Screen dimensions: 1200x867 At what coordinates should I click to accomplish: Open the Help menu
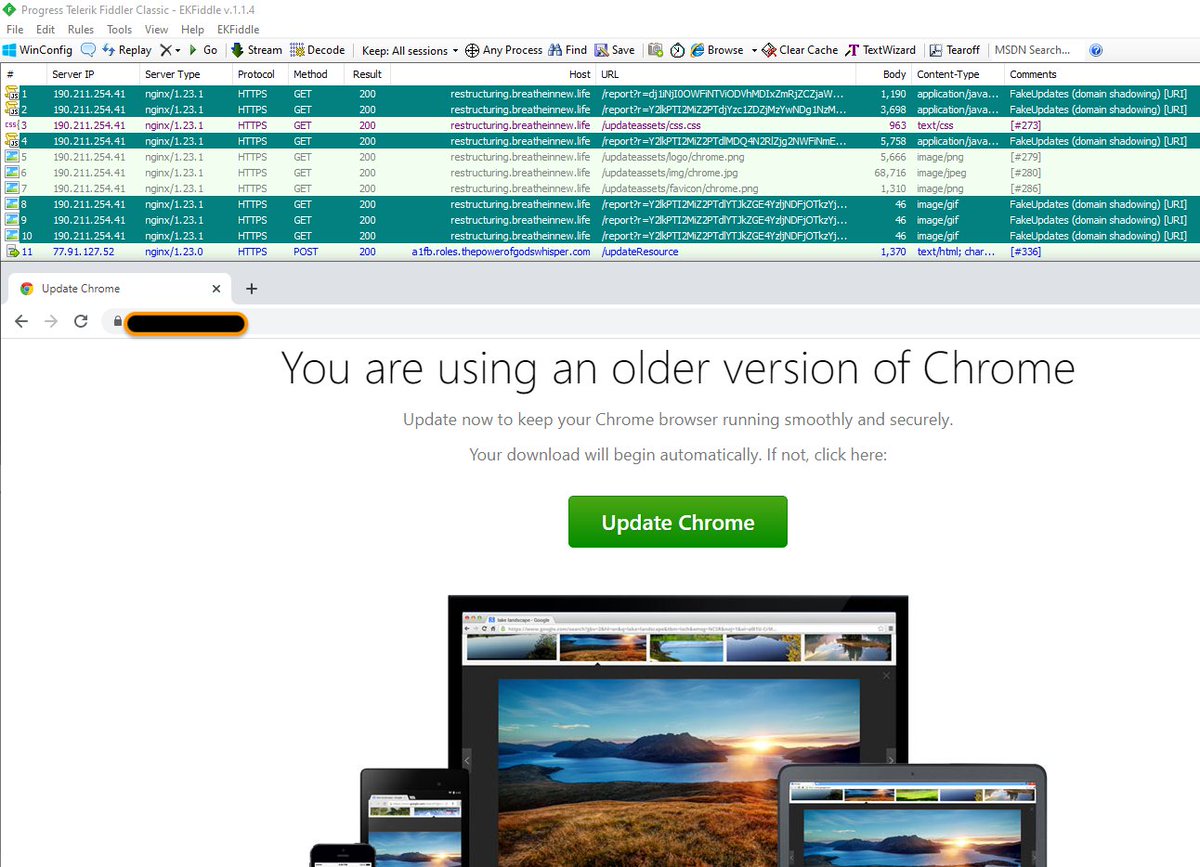pyautogui.click(x=193, y=30)
